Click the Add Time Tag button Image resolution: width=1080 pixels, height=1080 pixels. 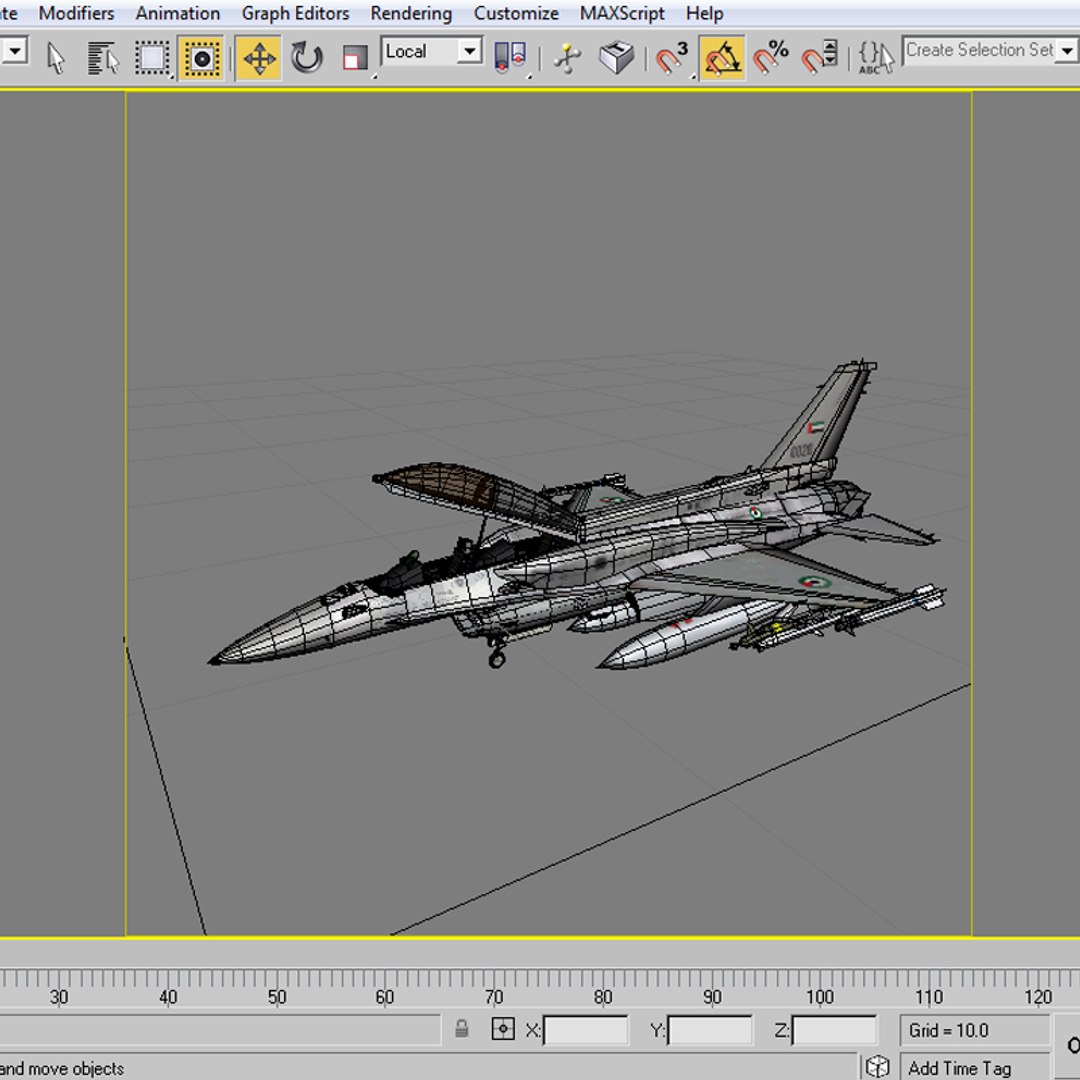point(974,1067)
